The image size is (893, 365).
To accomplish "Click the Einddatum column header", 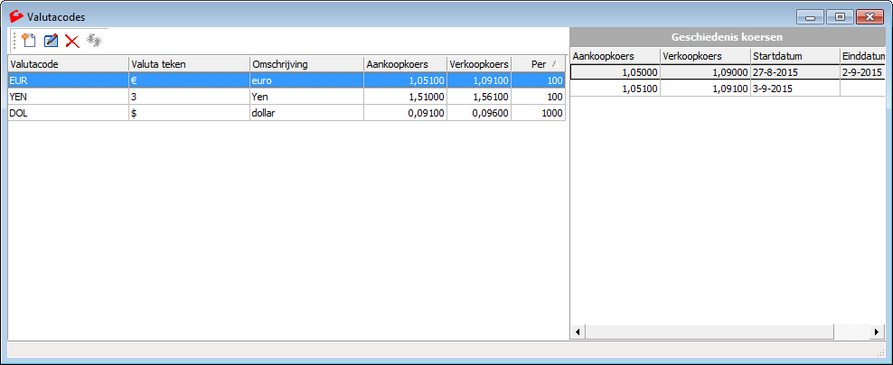I will click(x=862, y=56).
